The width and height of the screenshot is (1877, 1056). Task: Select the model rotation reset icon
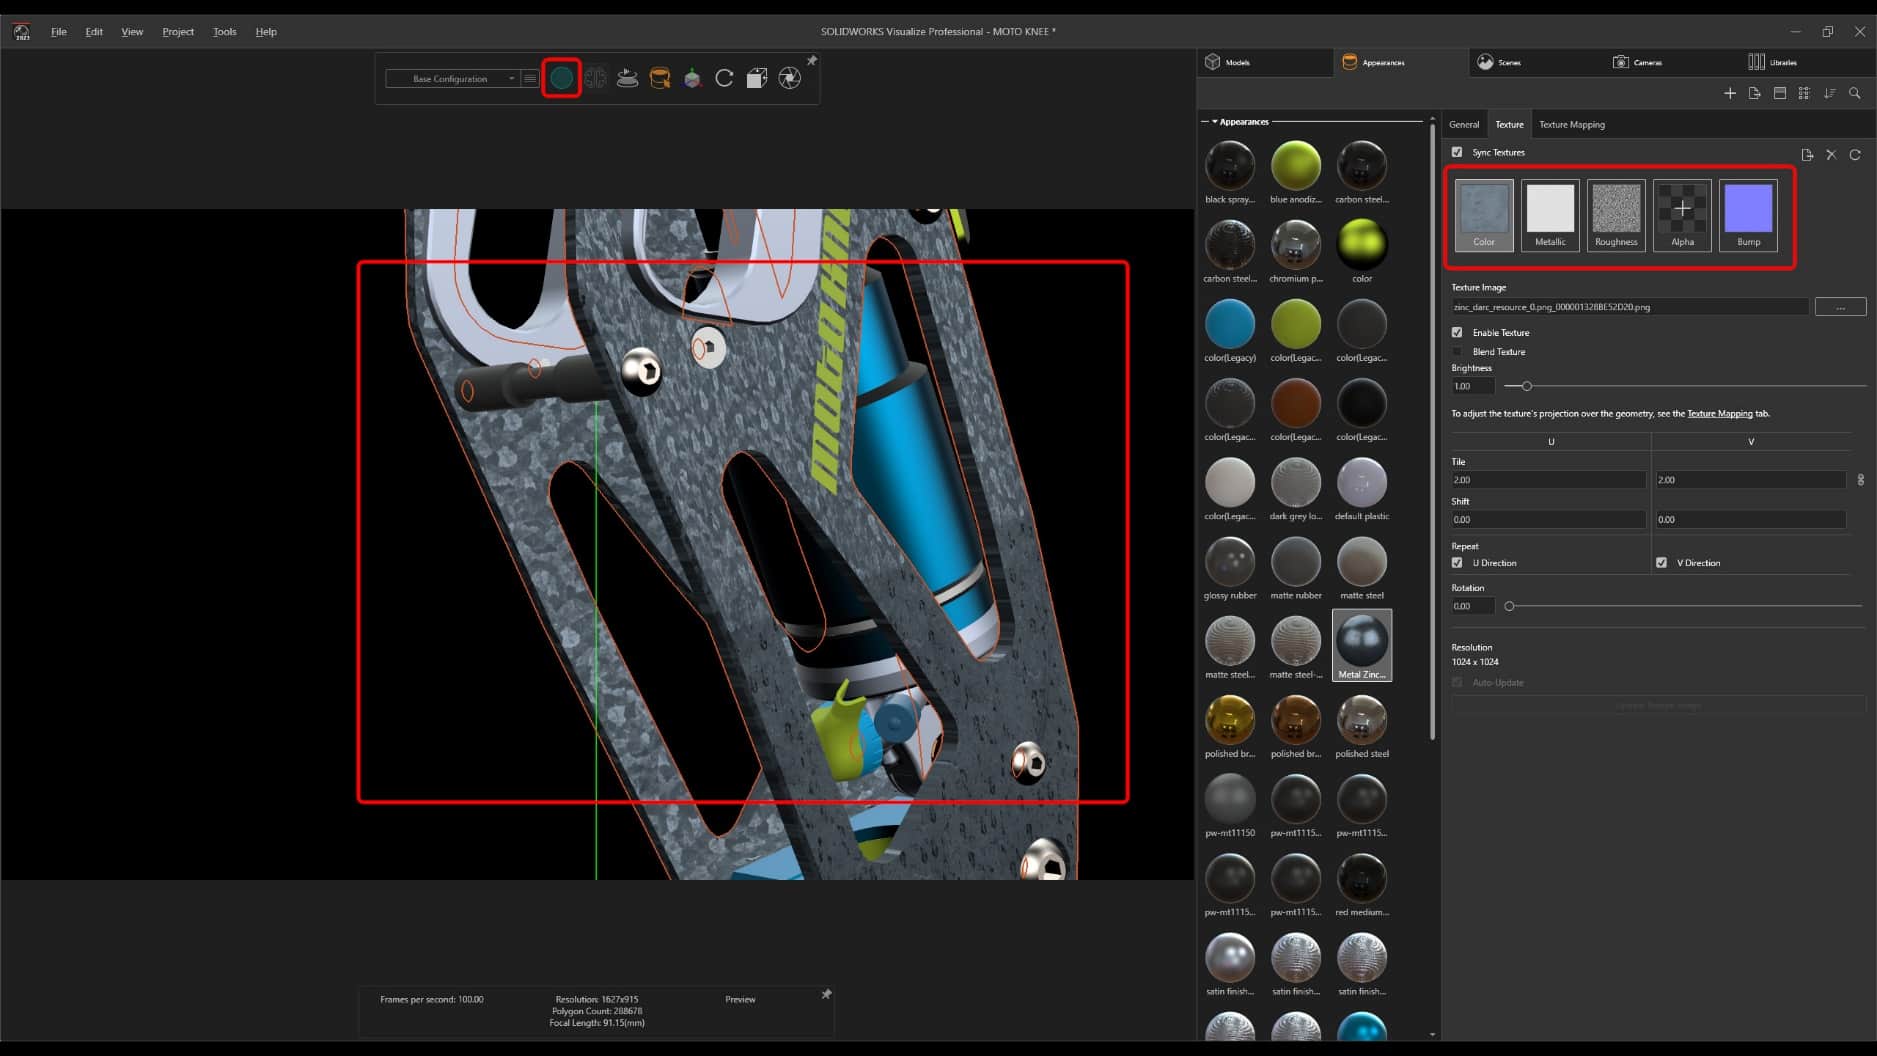coord(724,78)
